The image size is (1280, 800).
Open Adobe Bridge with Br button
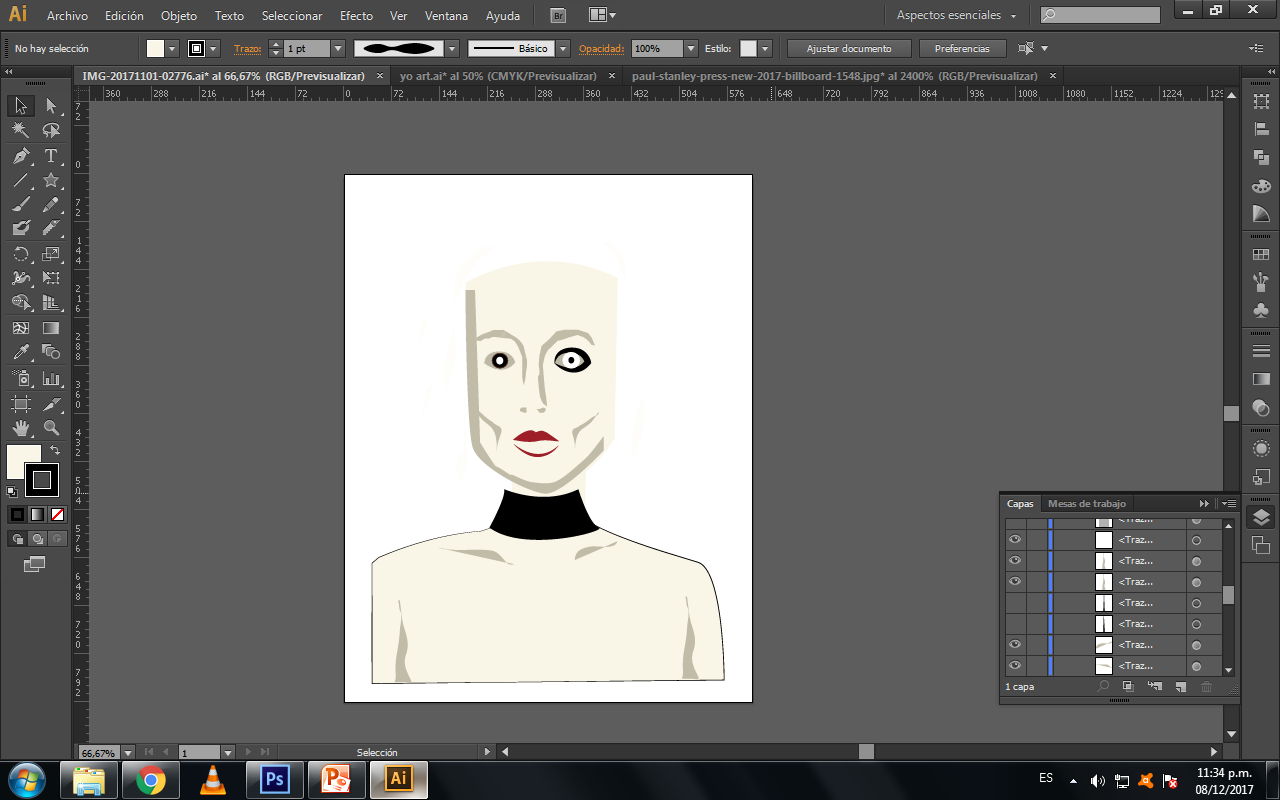(558, 15)
